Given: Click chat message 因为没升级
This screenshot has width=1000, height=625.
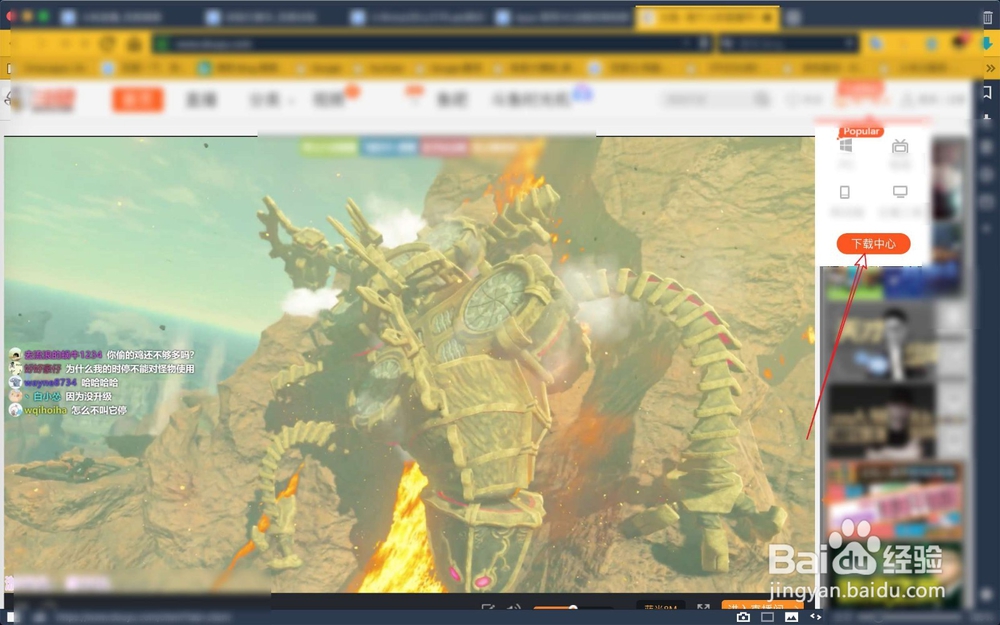Looking at the screenshot, I should tap(89, 397).
